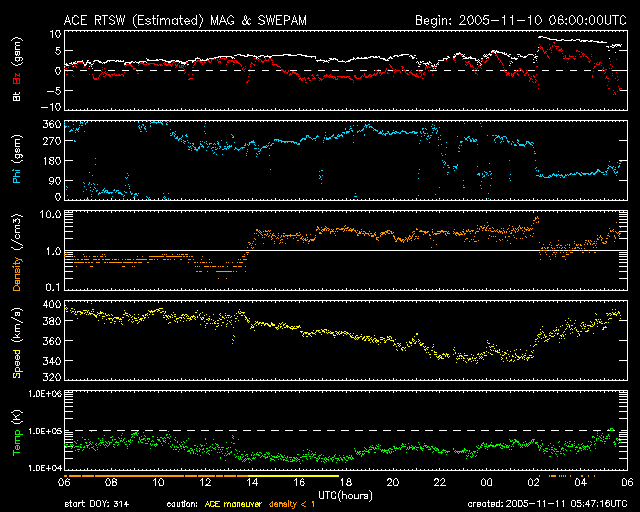Click the 14 hour label on the UTC axis
Viewport: 640px width, 512px height.
(252, 483)
